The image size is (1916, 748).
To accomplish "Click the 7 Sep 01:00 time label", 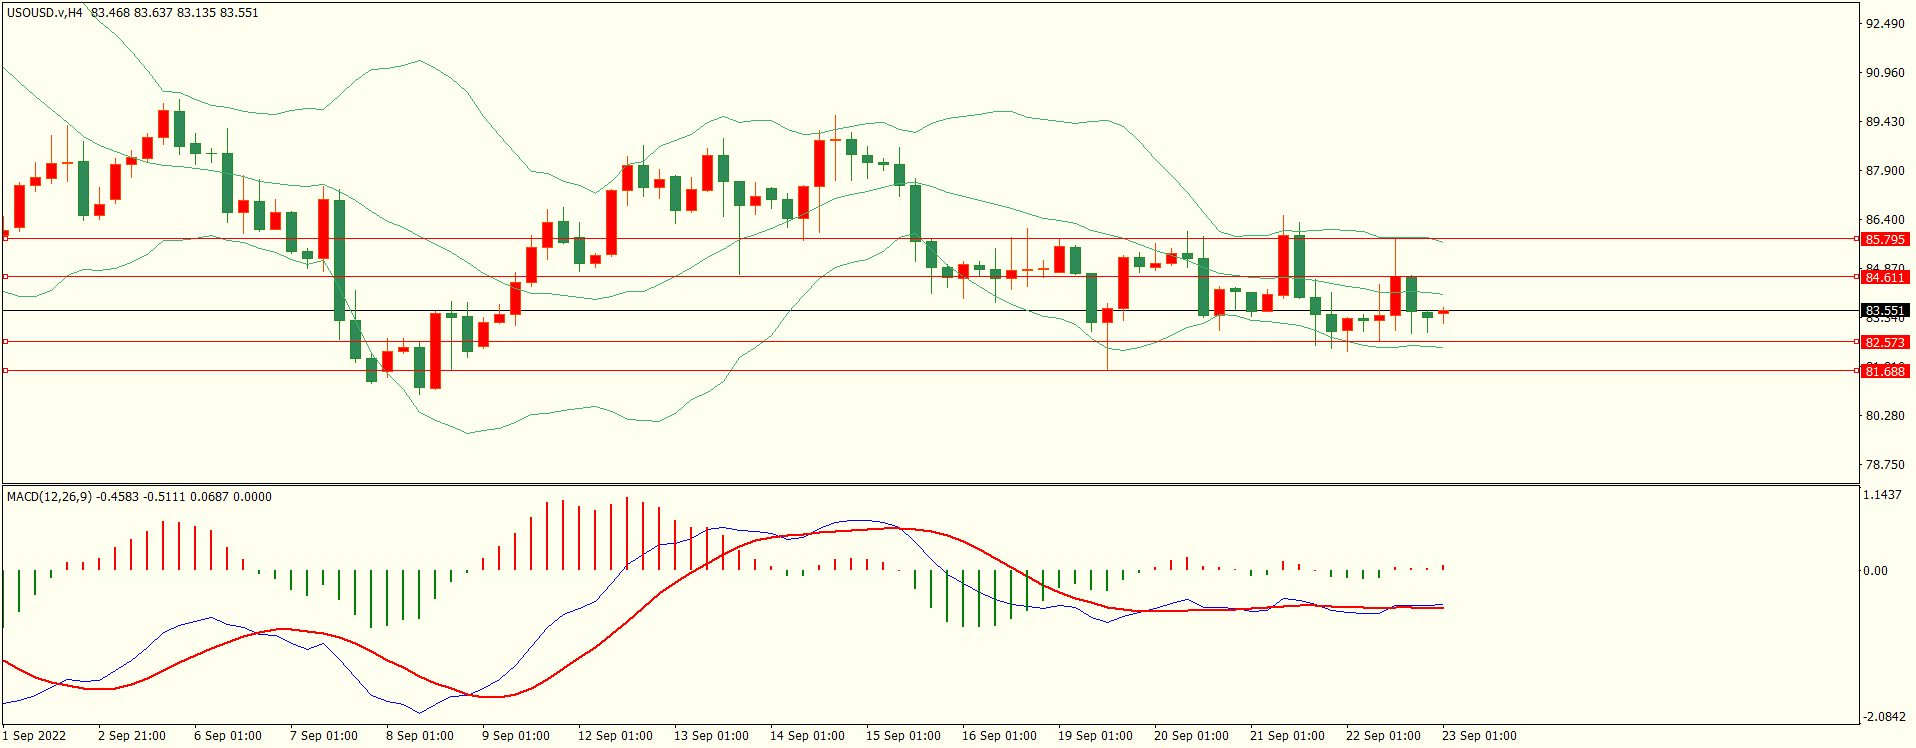I will (x=324, y=736).
